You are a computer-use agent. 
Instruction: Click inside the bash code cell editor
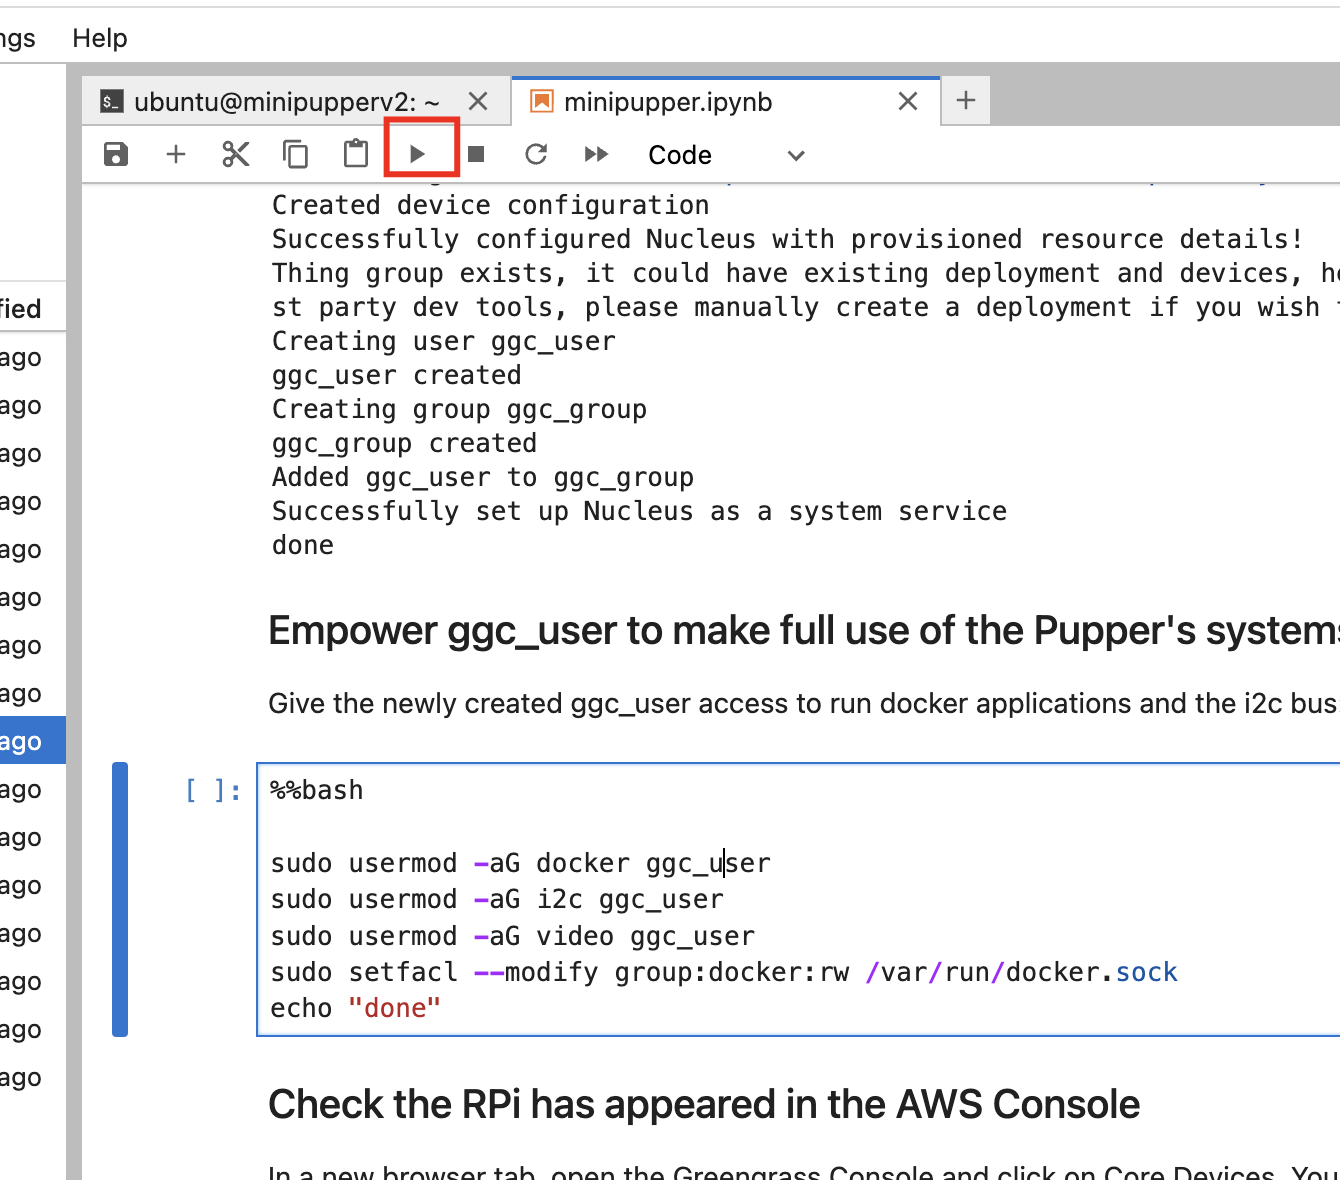tap(800, 900)
